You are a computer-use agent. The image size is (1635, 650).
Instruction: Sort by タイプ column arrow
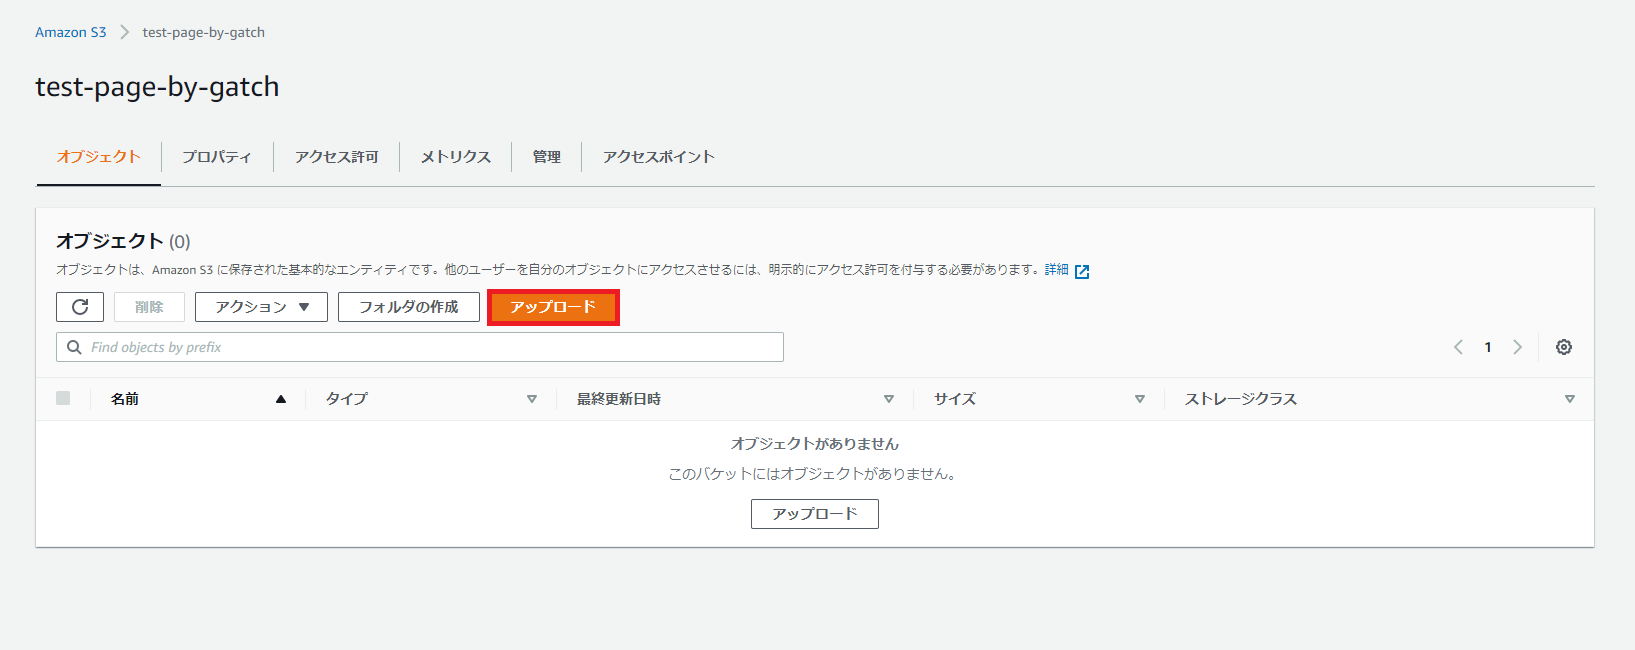point(532,399)
